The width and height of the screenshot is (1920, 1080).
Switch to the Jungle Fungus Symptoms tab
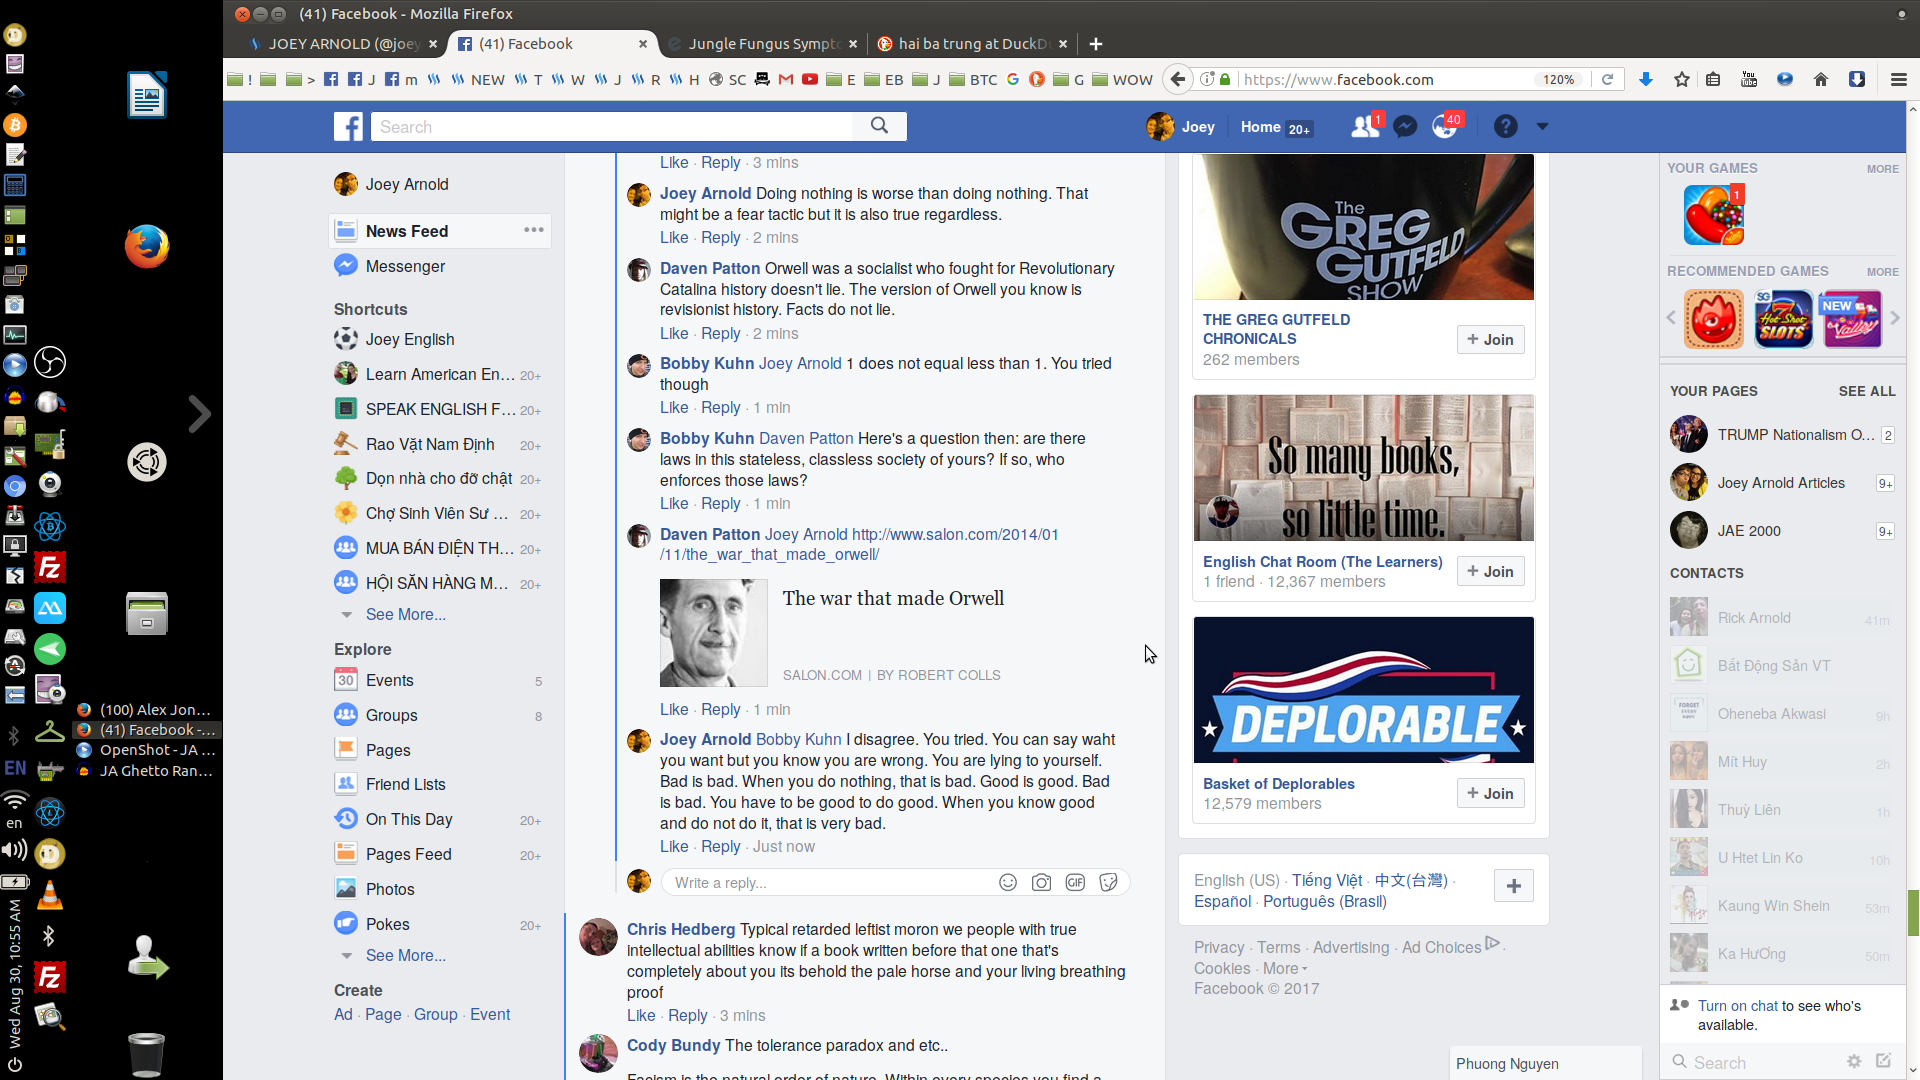pyautogui.click(x=764, y=43)
